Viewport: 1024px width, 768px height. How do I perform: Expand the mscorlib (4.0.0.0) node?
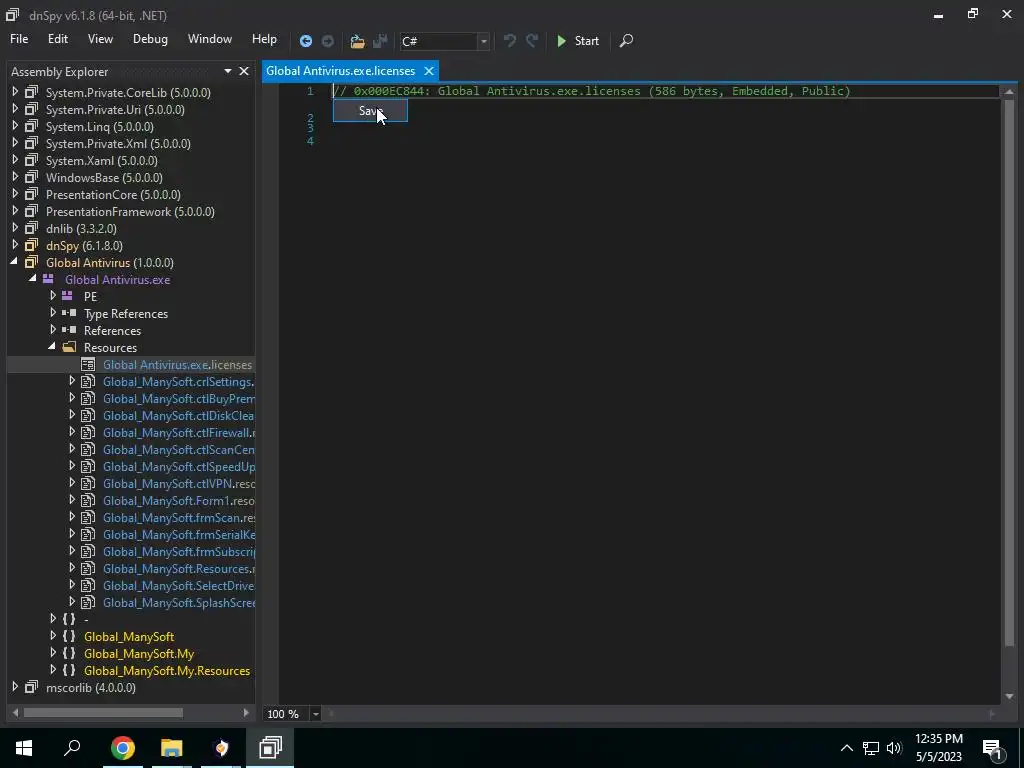coord(15,687)
